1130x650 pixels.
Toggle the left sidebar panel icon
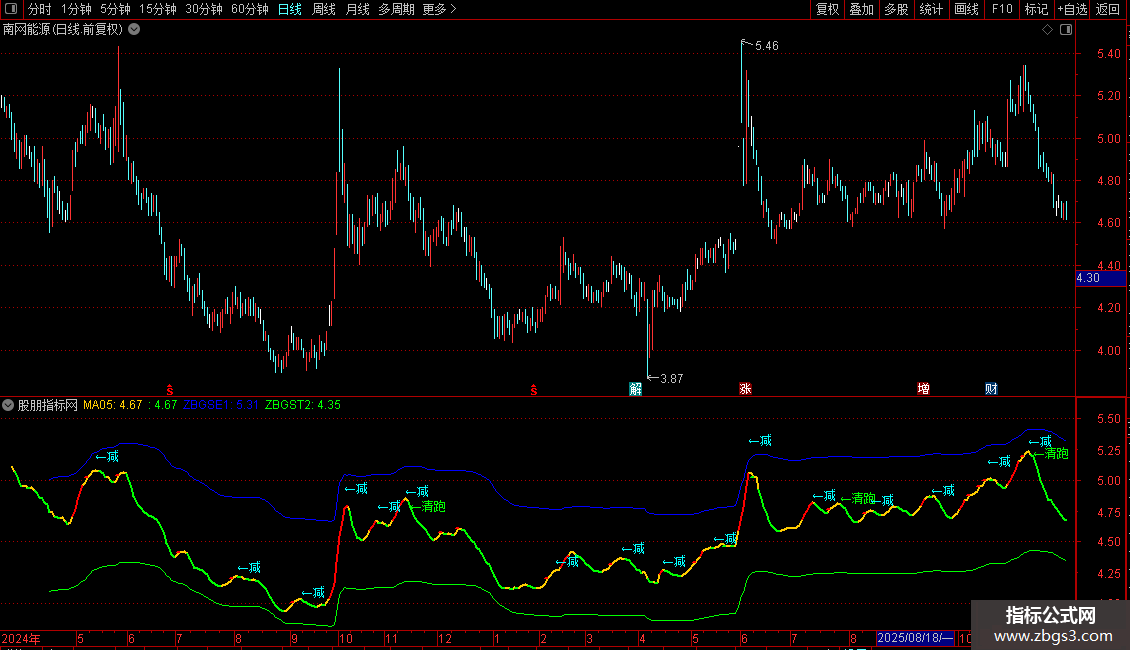pyautogui.click(x=11, y=9)
